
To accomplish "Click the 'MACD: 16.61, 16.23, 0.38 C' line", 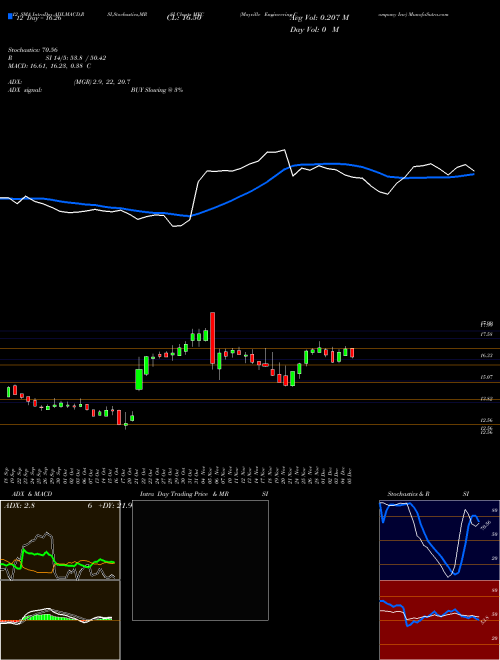I will coord(50,66).
